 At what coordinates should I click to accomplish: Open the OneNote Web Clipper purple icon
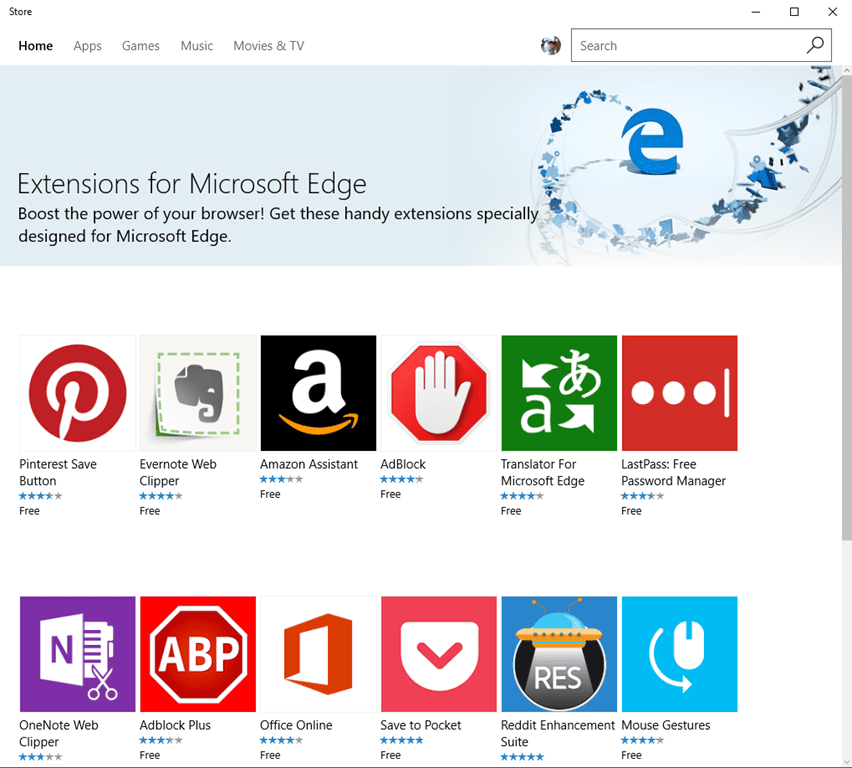(77, 654)
